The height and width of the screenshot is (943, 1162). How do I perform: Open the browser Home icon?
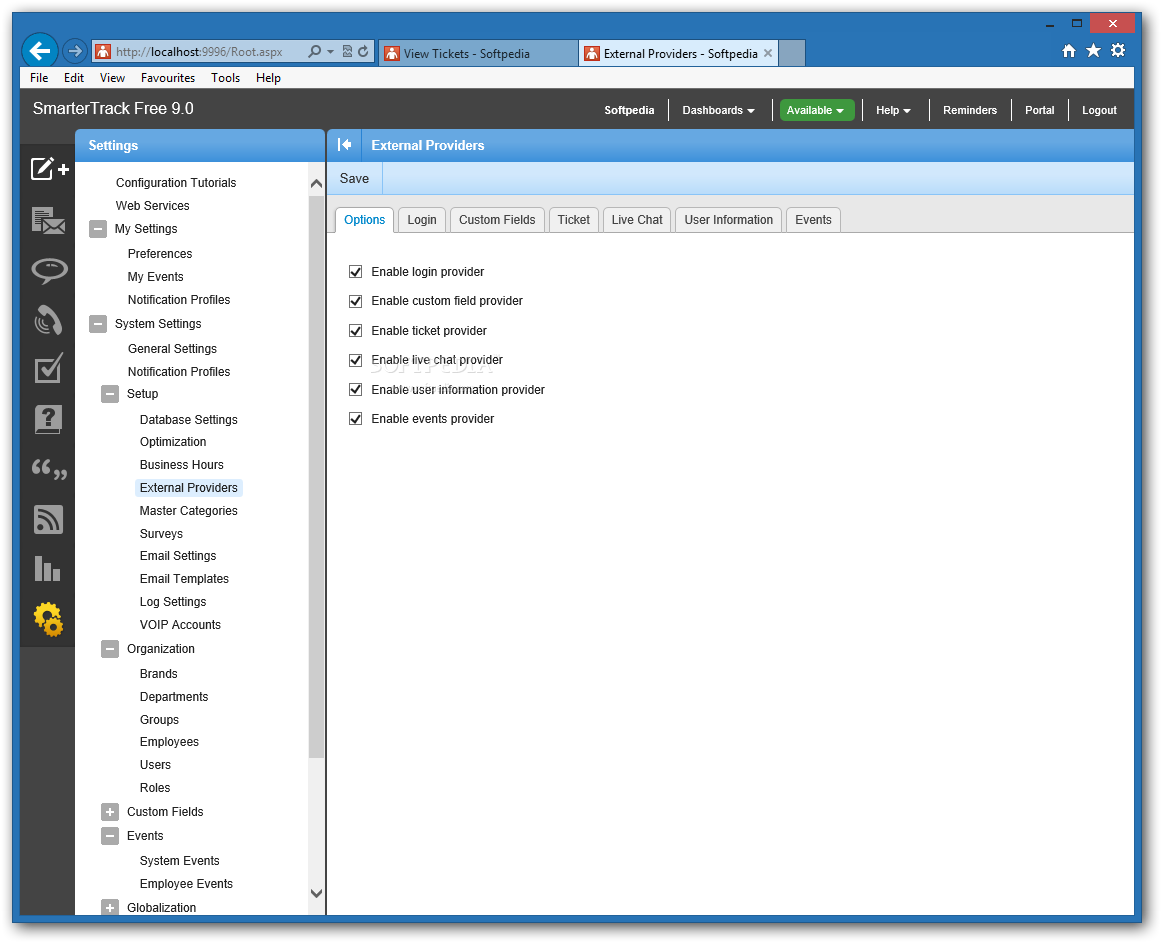1069,50
